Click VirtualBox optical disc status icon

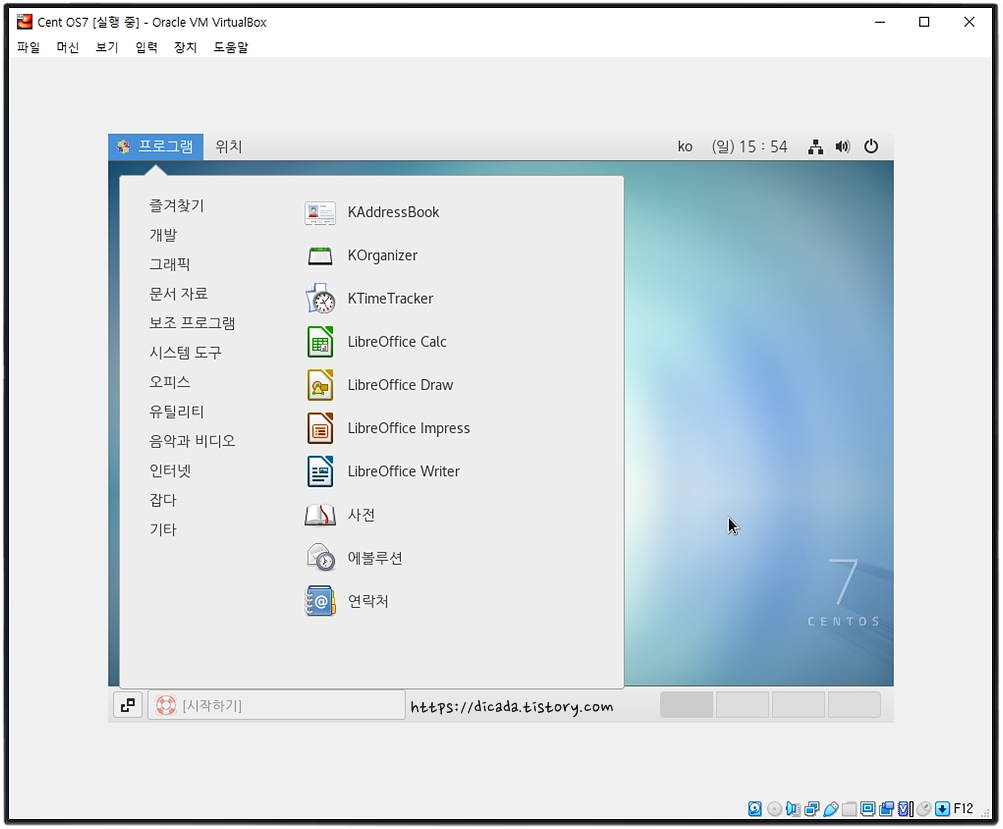click(x=774, y=809)
